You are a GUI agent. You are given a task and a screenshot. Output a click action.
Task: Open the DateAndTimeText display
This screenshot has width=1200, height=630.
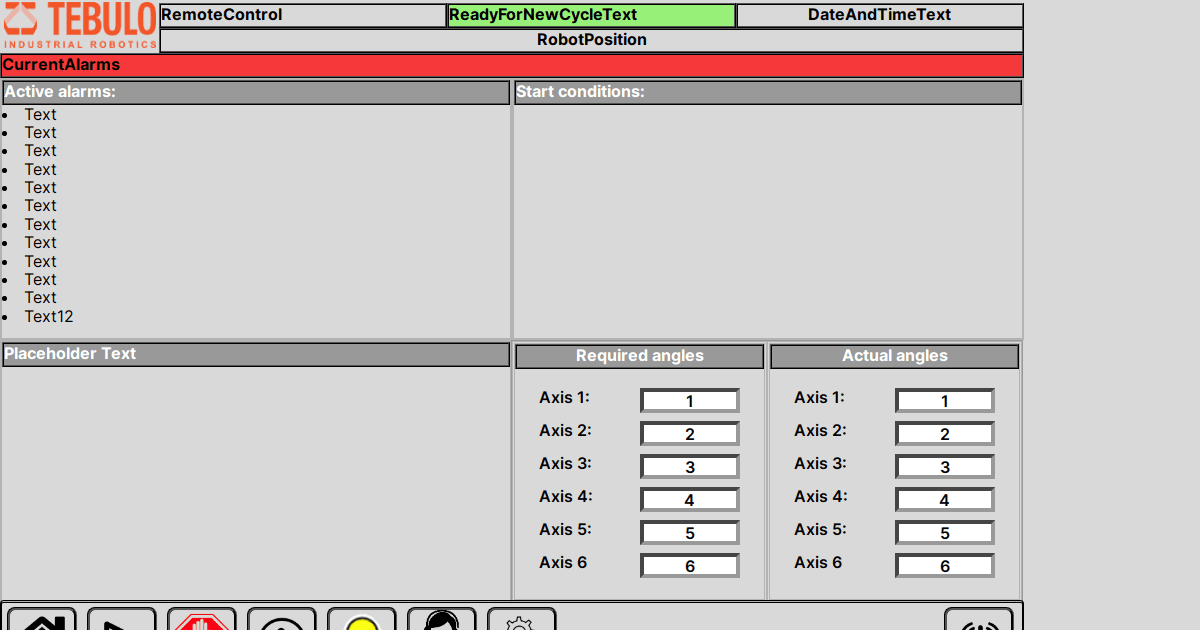pos(879,15)
